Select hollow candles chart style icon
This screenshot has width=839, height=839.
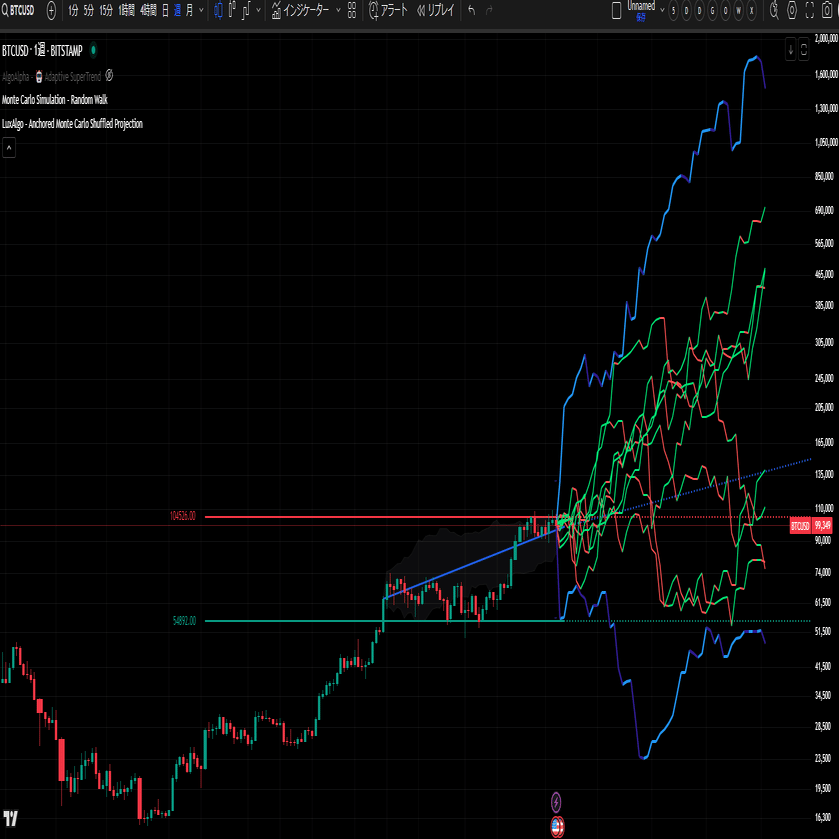(232, 10)
